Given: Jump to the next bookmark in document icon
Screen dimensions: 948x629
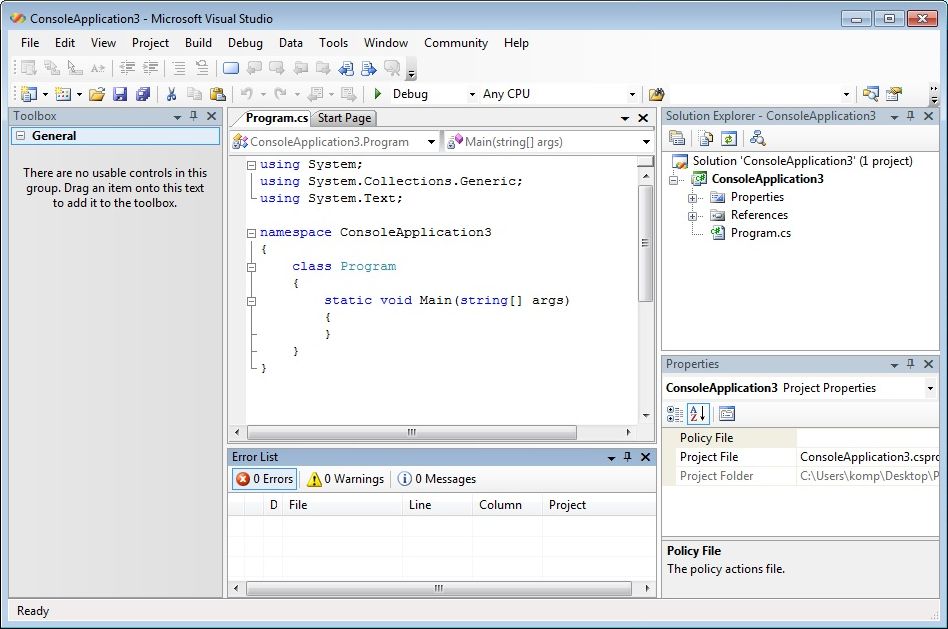Looking at the screenshot, I should coord(368,68).
